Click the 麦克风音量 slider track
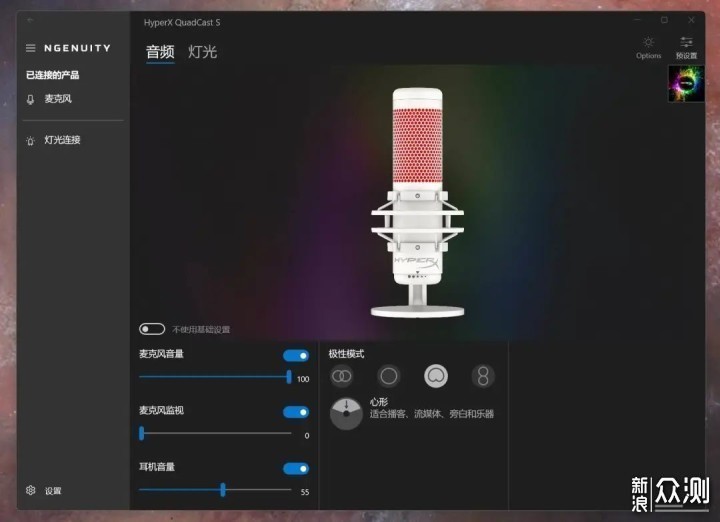The height and width of the screenshot is (522, 720). click(215, 377)
